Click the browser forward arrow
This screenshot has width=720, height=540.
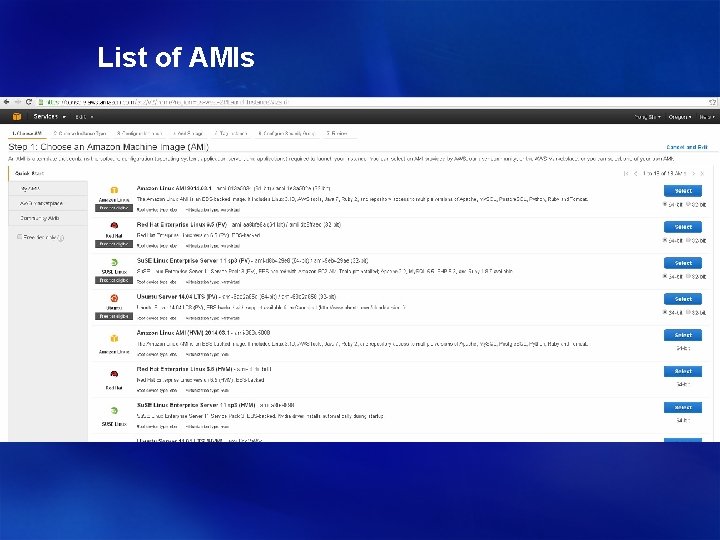pyautogui.click(x=17, y=102)
